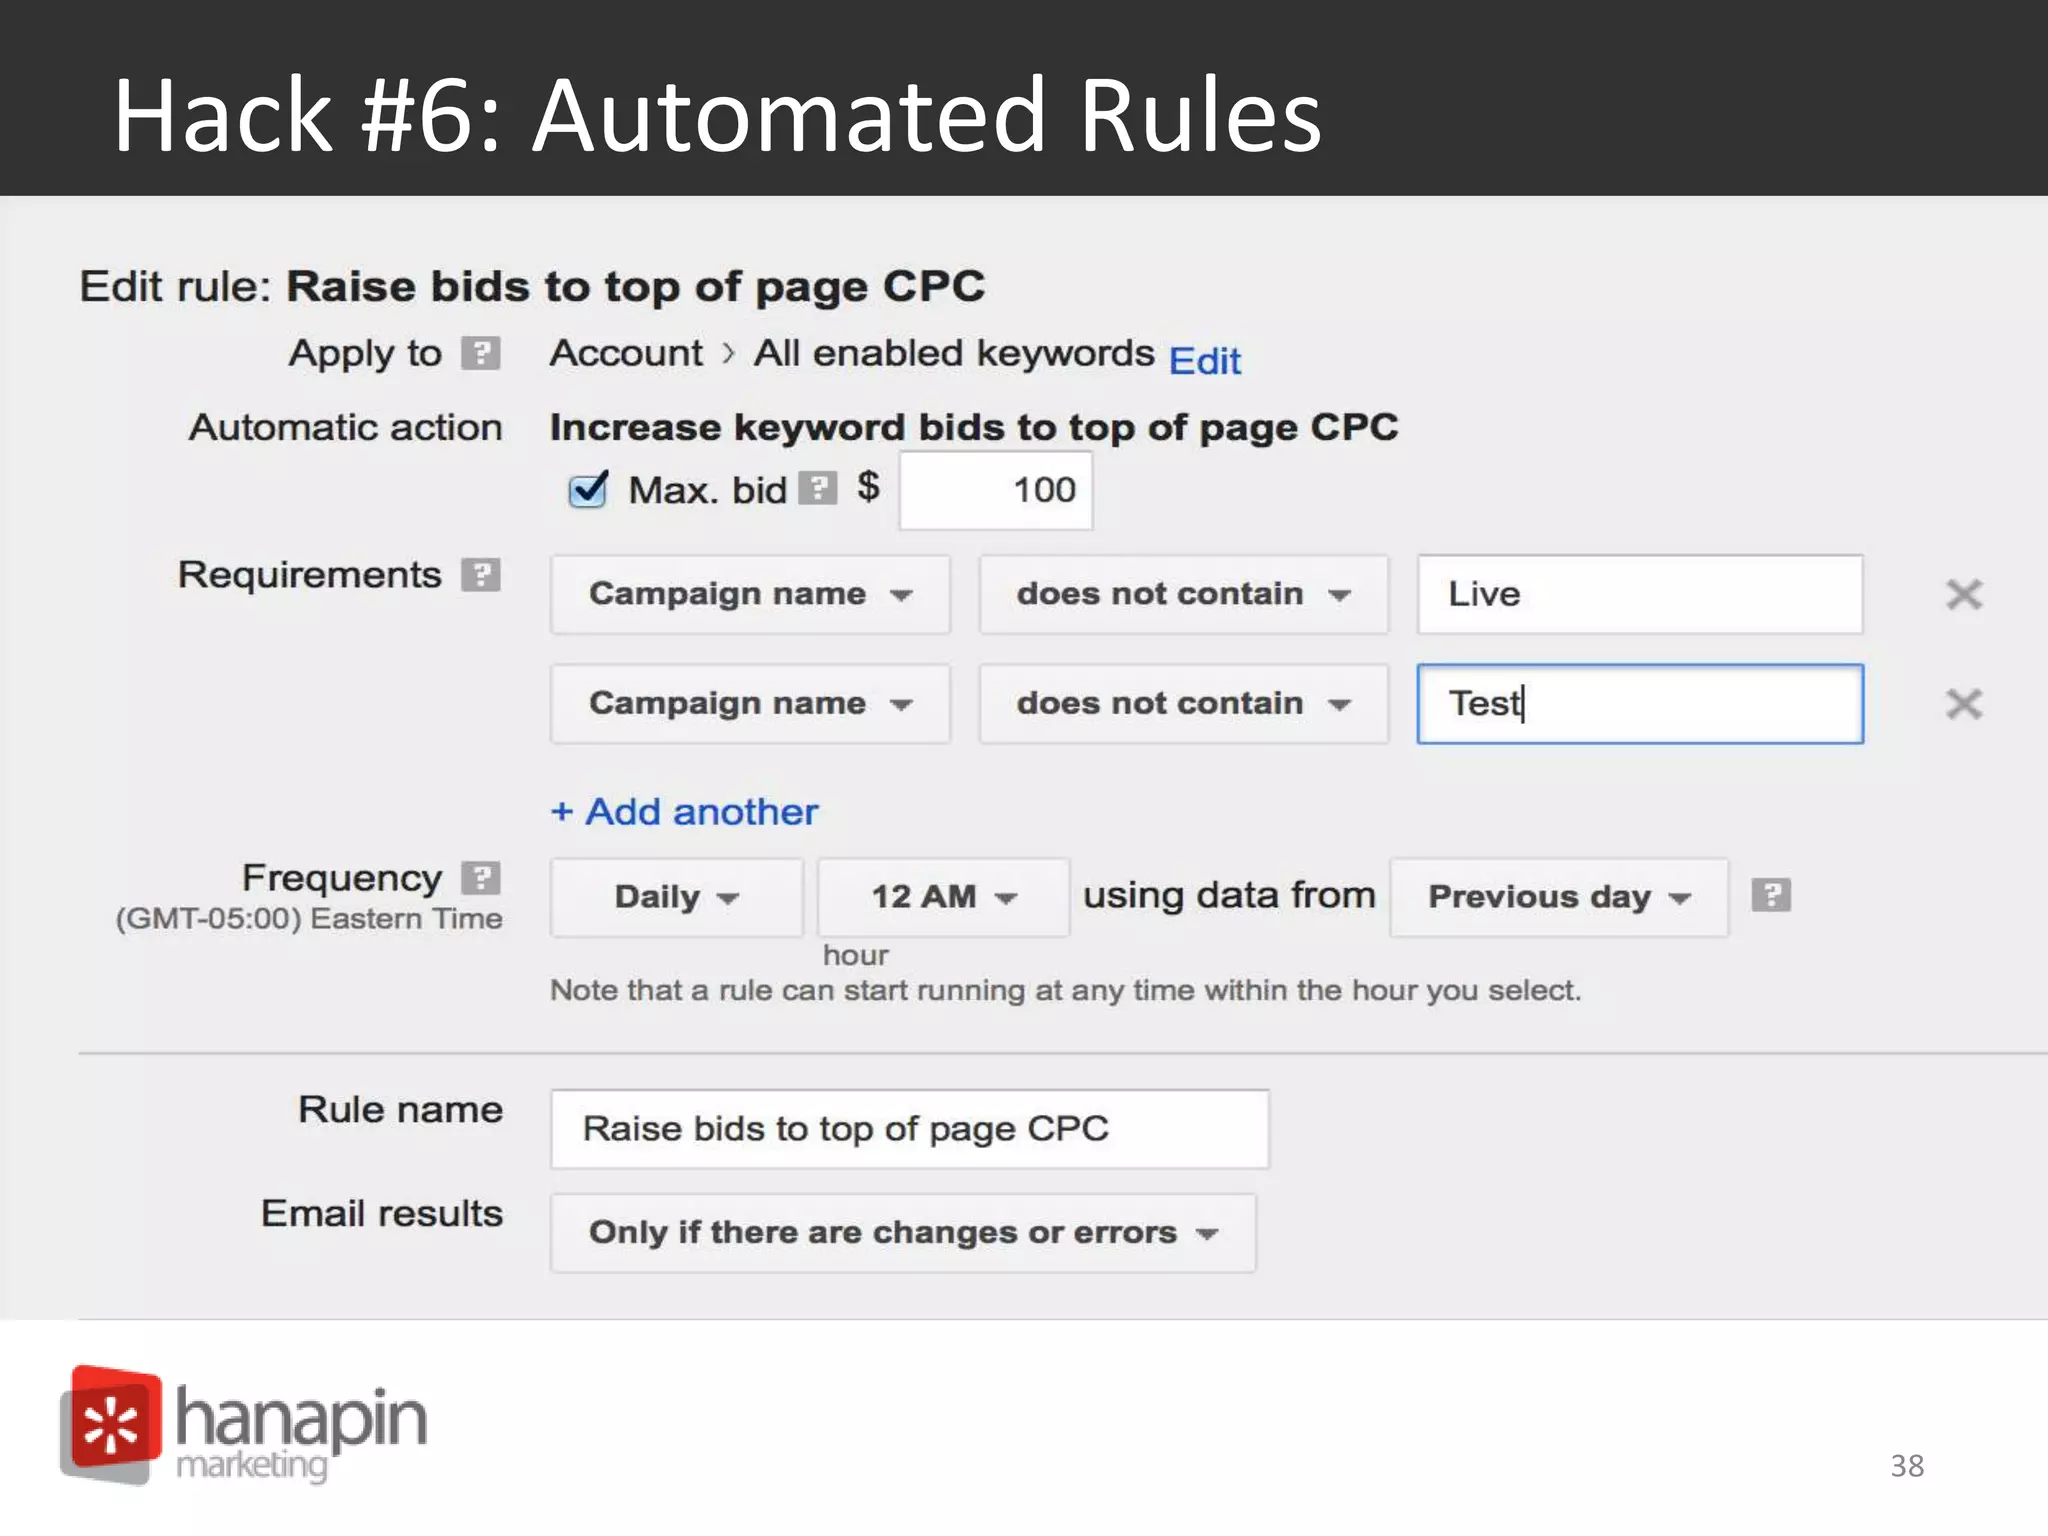
Task: Click the 'Test' requirement text field
Action: 1640,704
